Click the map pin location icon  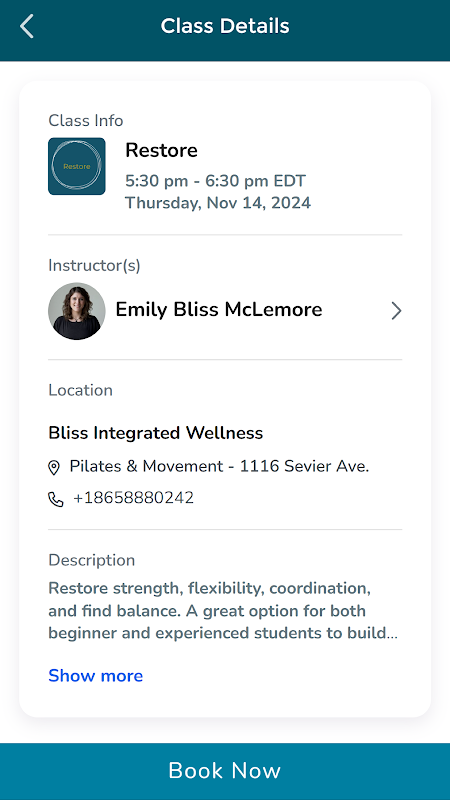(54, 467)
